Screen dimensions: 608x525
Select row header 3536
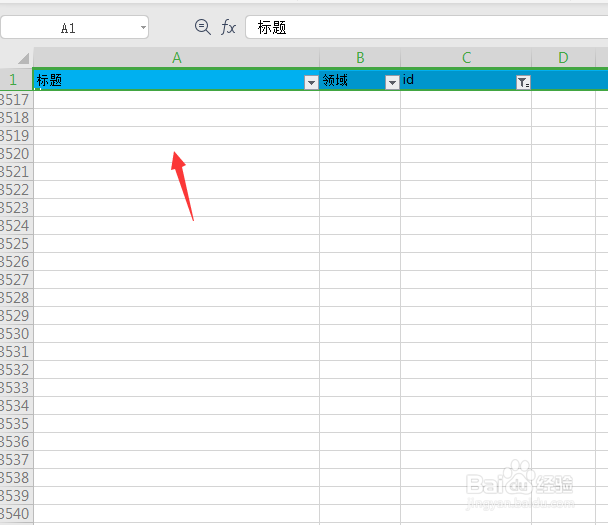click(x=16, y=442)
